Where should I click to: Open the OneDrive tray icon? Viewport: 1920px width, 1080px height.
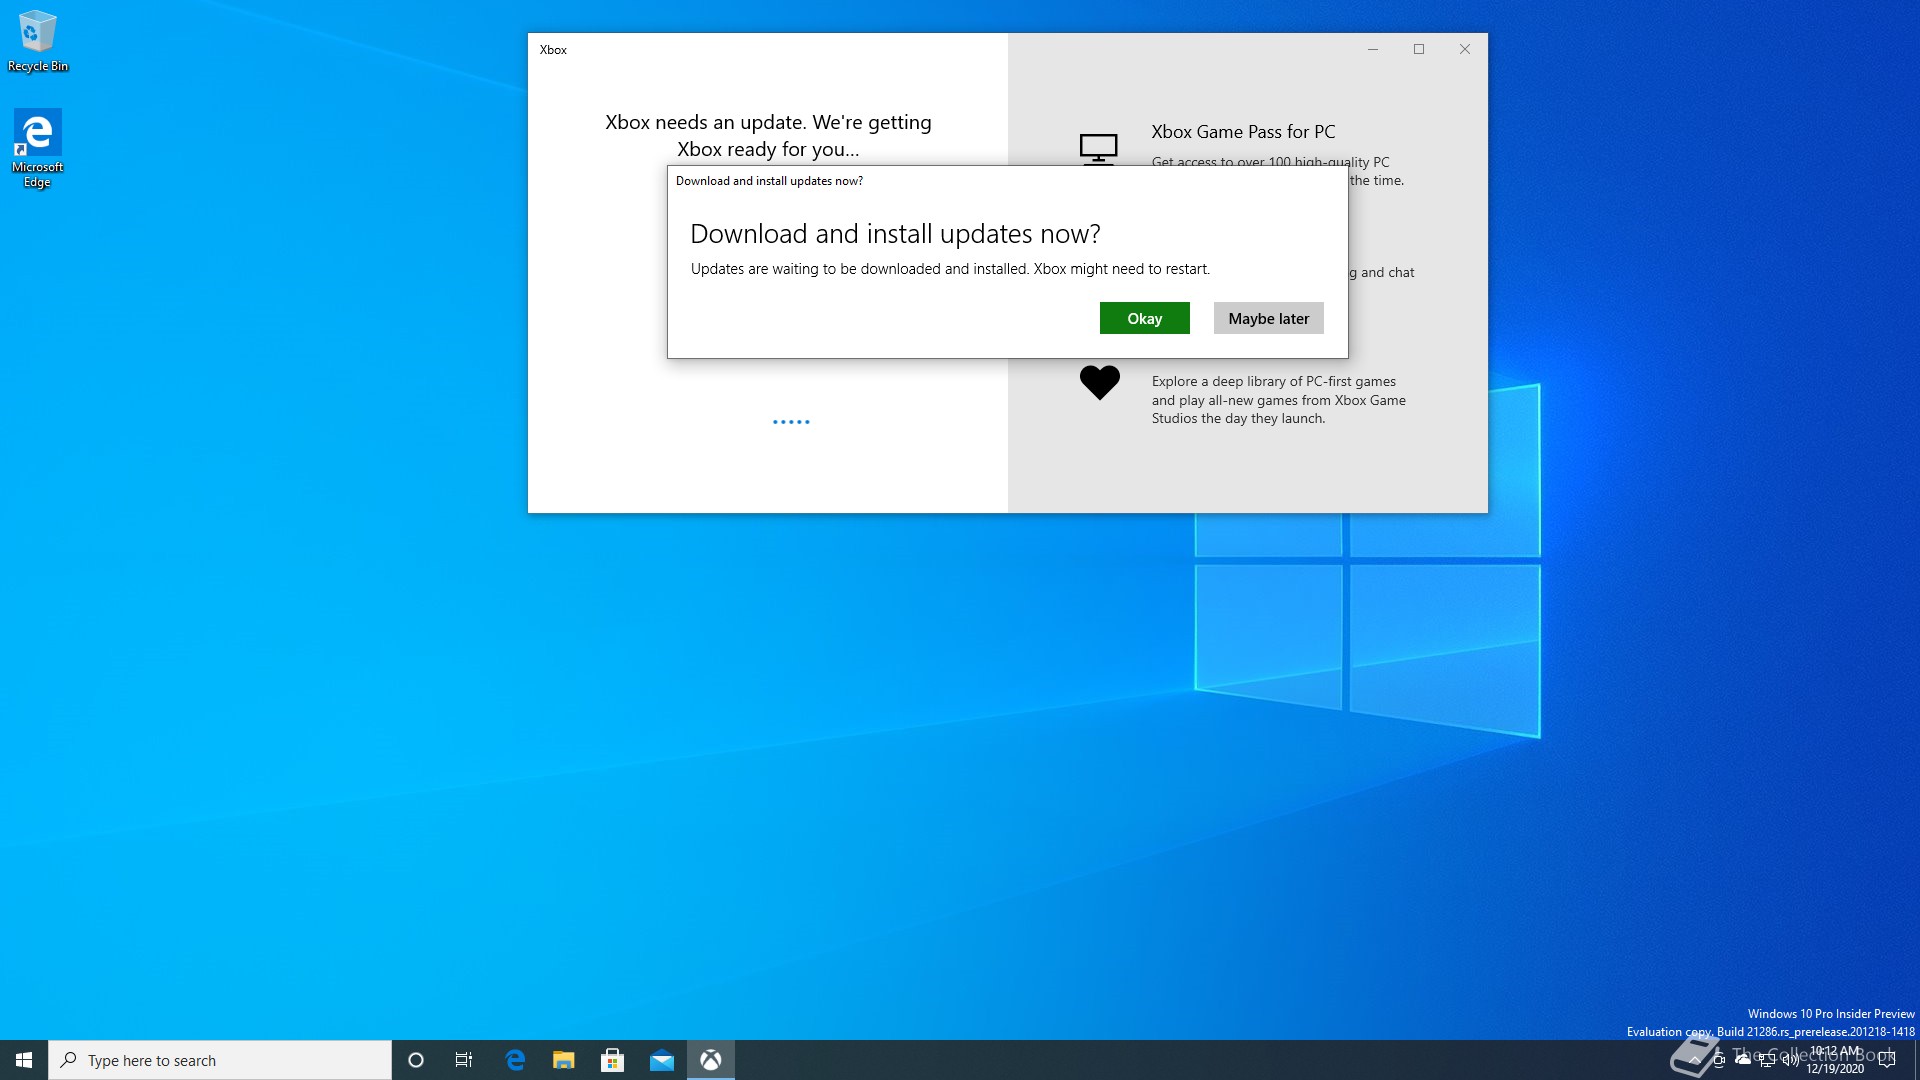(1743, 1060)
